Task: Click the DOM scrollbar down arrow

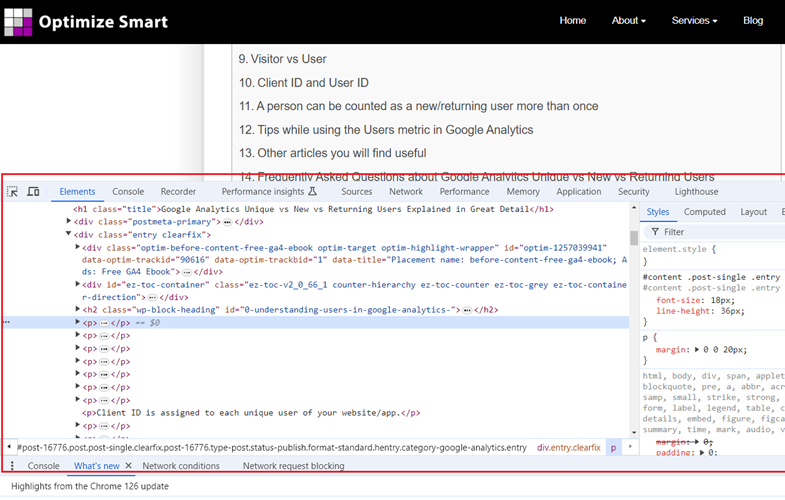Action: click(x=634, y=432)
